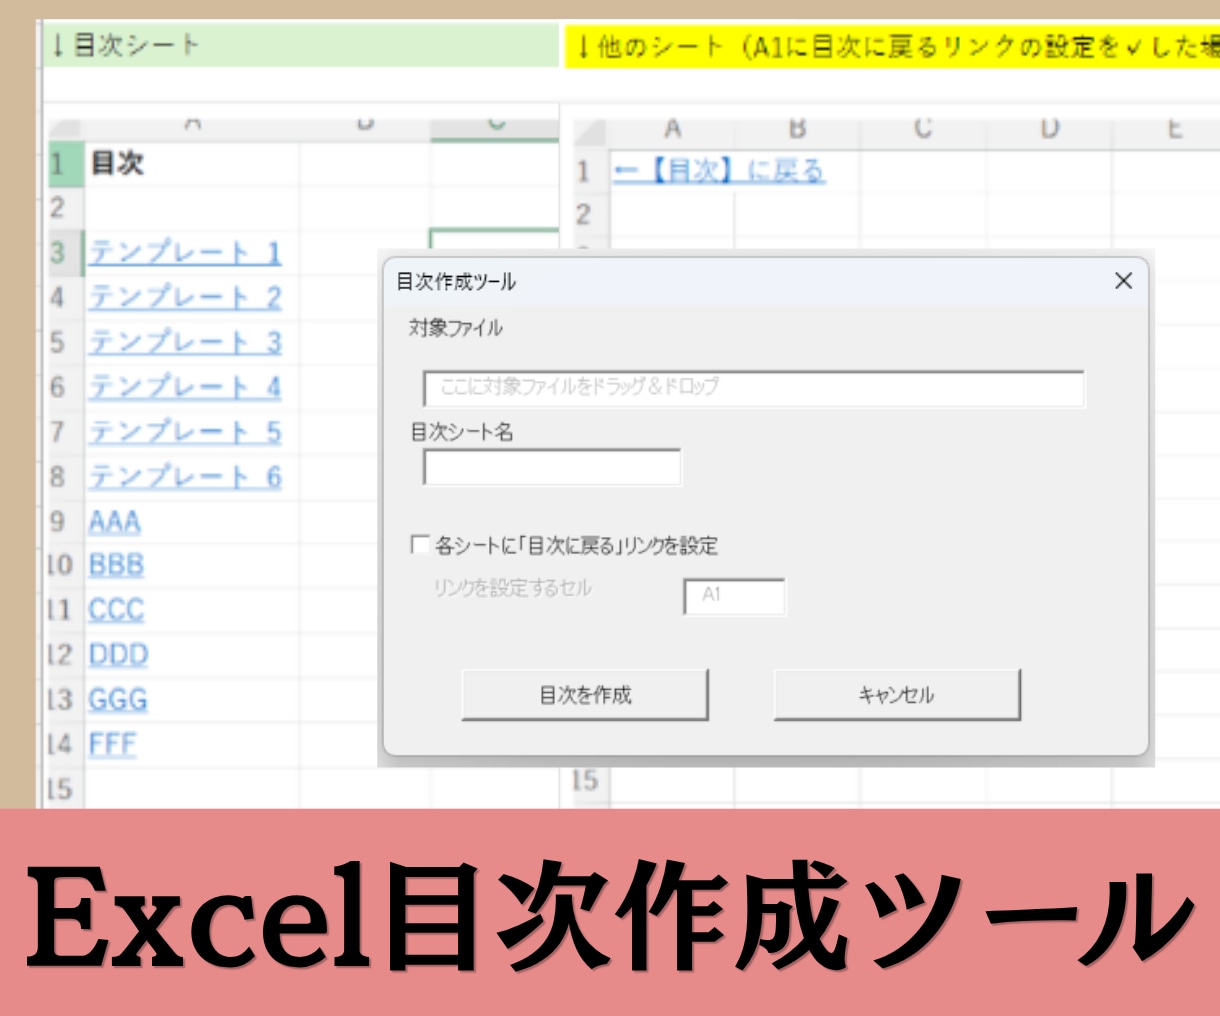Click the select-all corner of right sheet
The image size is (1220, 1016).
click(590, 132)
